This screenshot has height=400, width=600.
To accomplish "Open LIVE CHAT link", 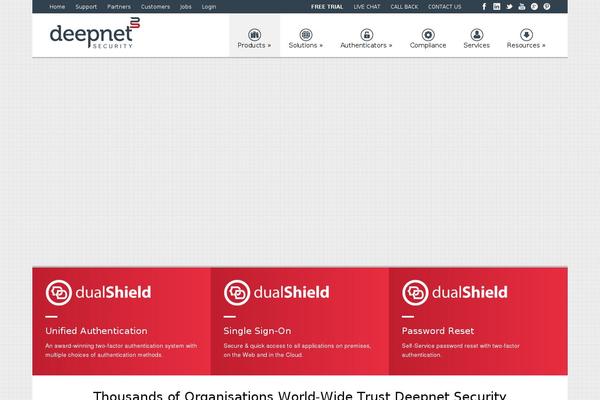I will click(x=367, y=7).
